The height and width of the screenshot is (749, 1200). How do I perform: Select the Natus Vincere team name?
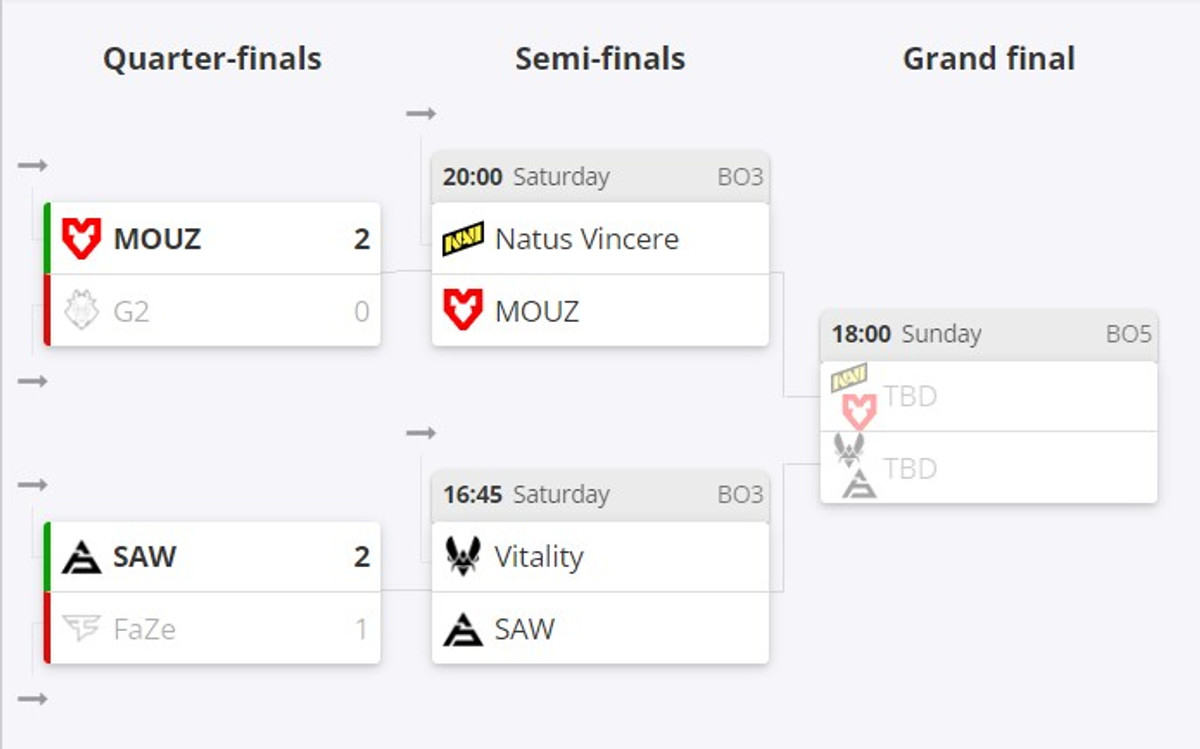pos(587,239)
